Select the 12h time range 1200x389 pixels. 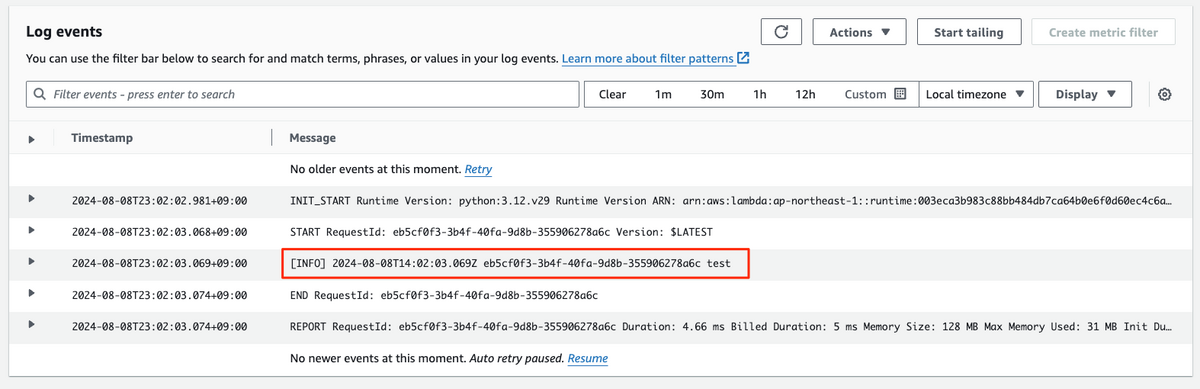click(805, 94)
